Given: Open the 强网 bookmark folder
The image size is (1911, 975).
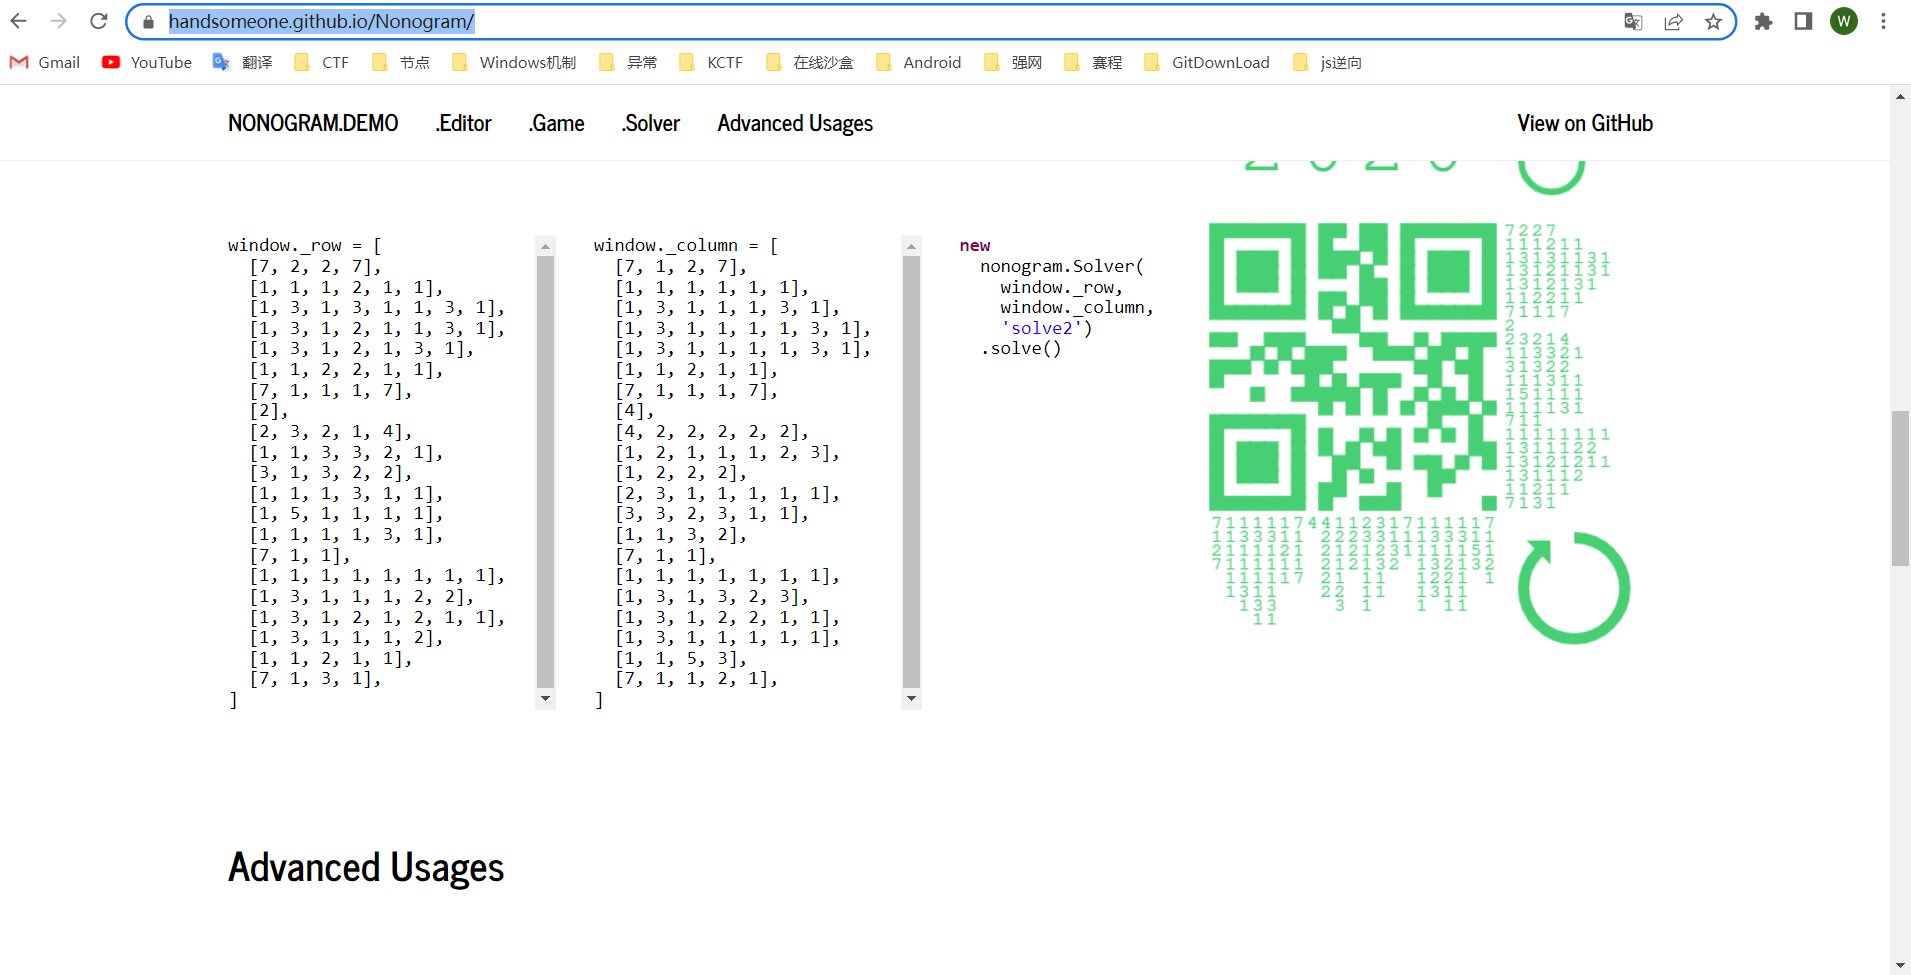Looking at the screenshot, I should [x=1012, y=62].
